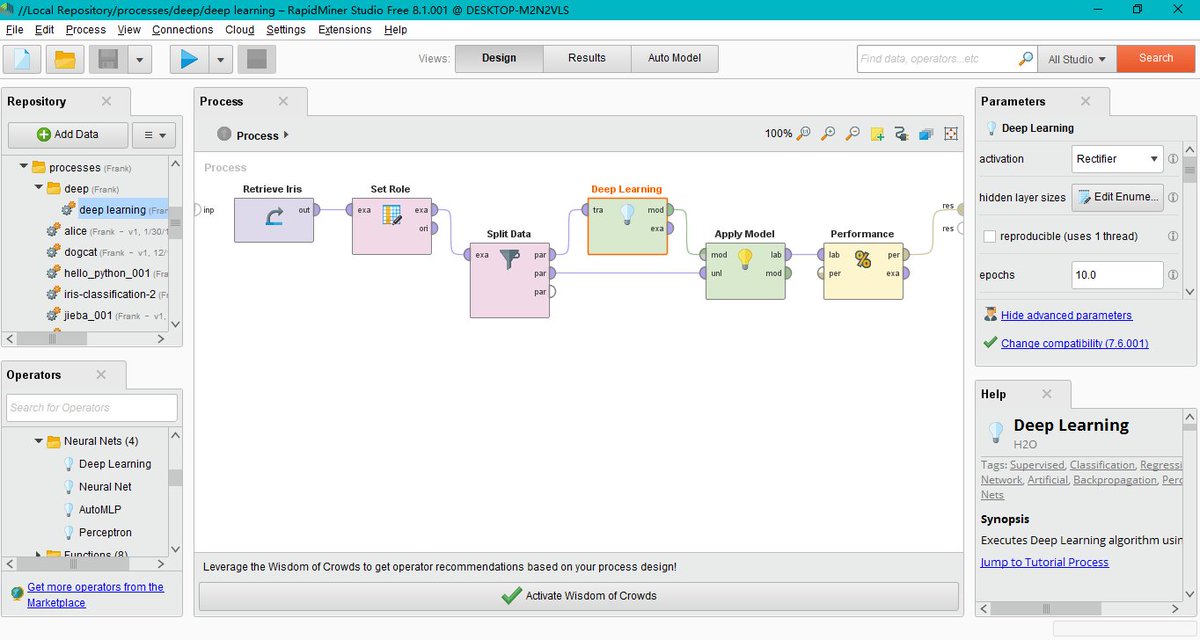Switch to the Results view
1200x640 pixels.
coord(587,58)
